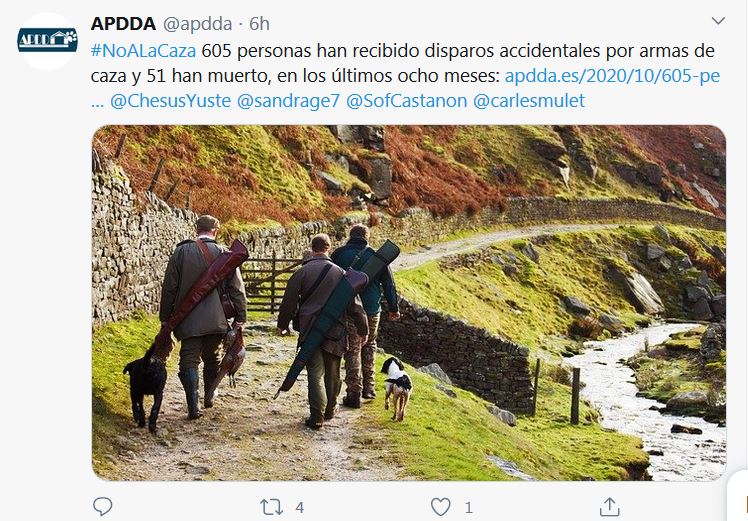Viewport: 748px width, 521px height.
Task: Open the APDDA profile avatar
Action: point(47,42)
